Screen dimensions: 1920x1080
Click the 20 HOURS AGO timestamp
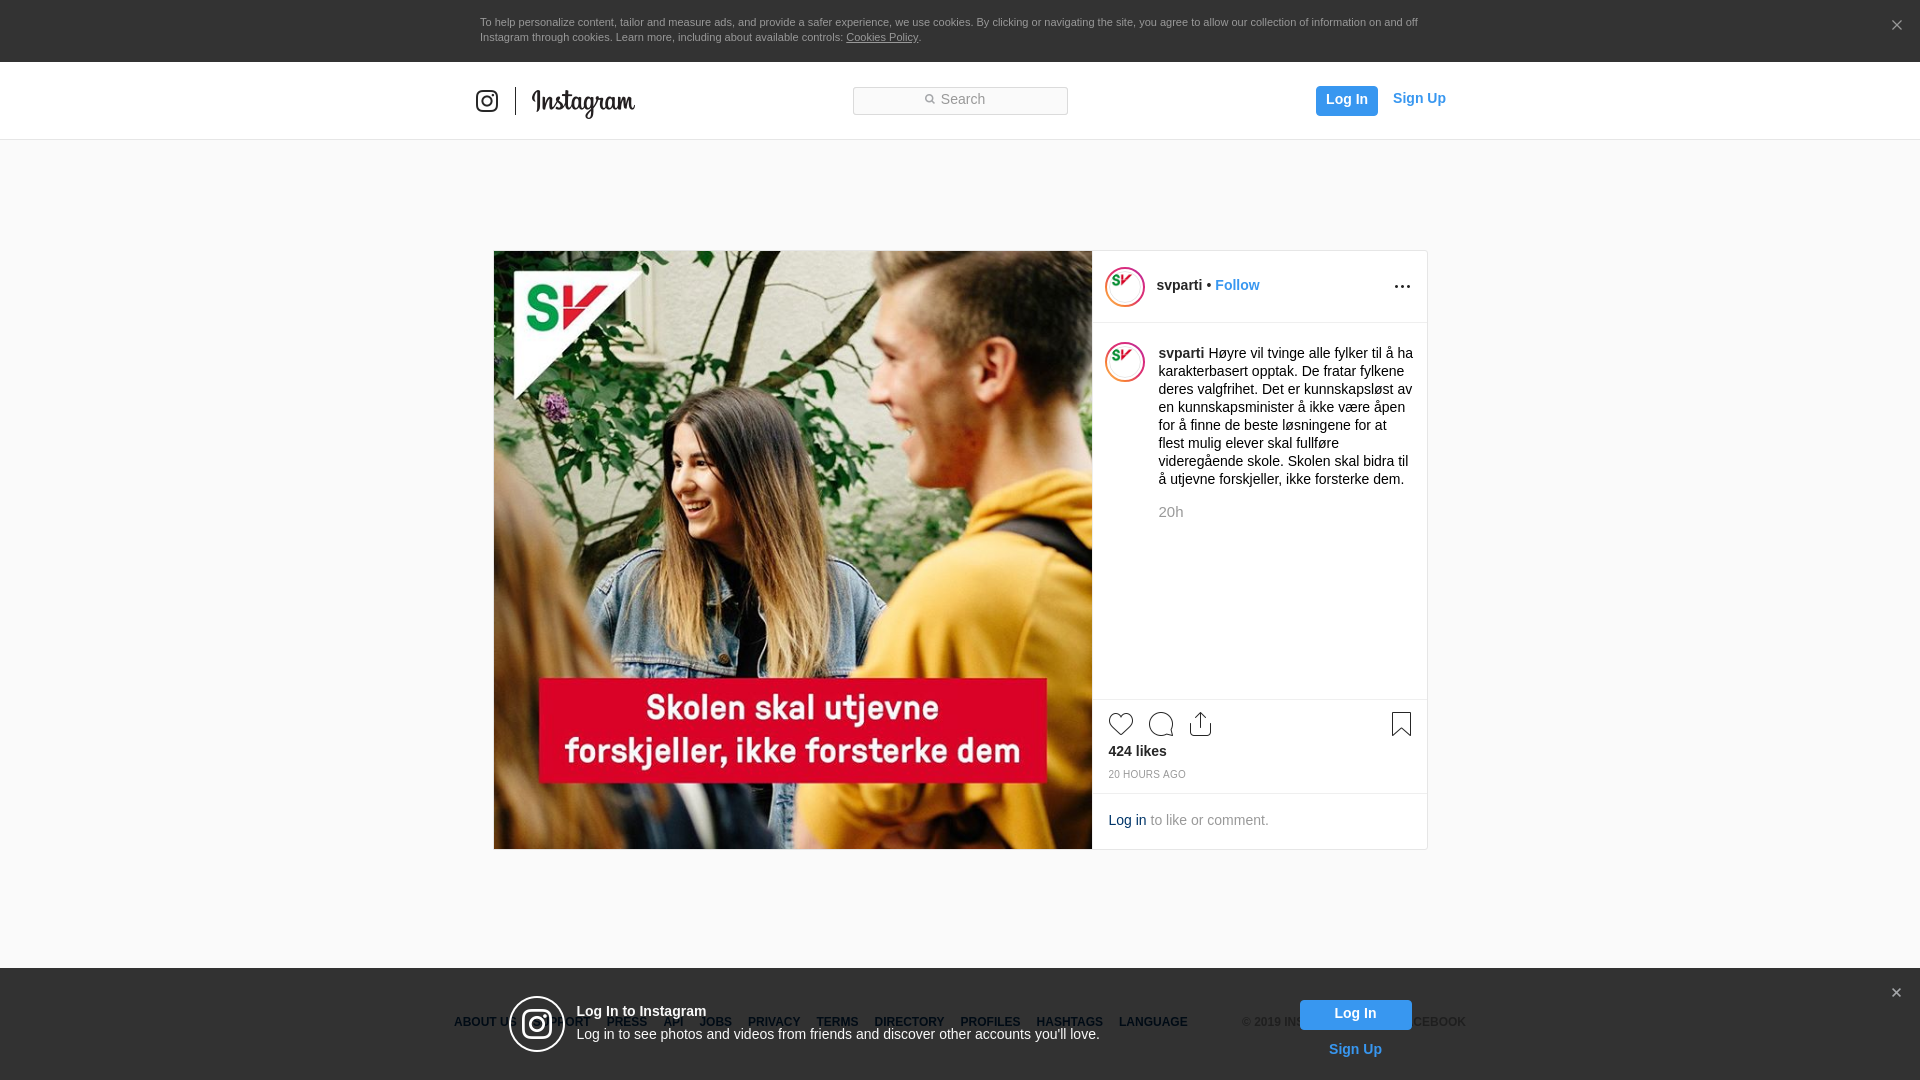(x=1147, y=775)
